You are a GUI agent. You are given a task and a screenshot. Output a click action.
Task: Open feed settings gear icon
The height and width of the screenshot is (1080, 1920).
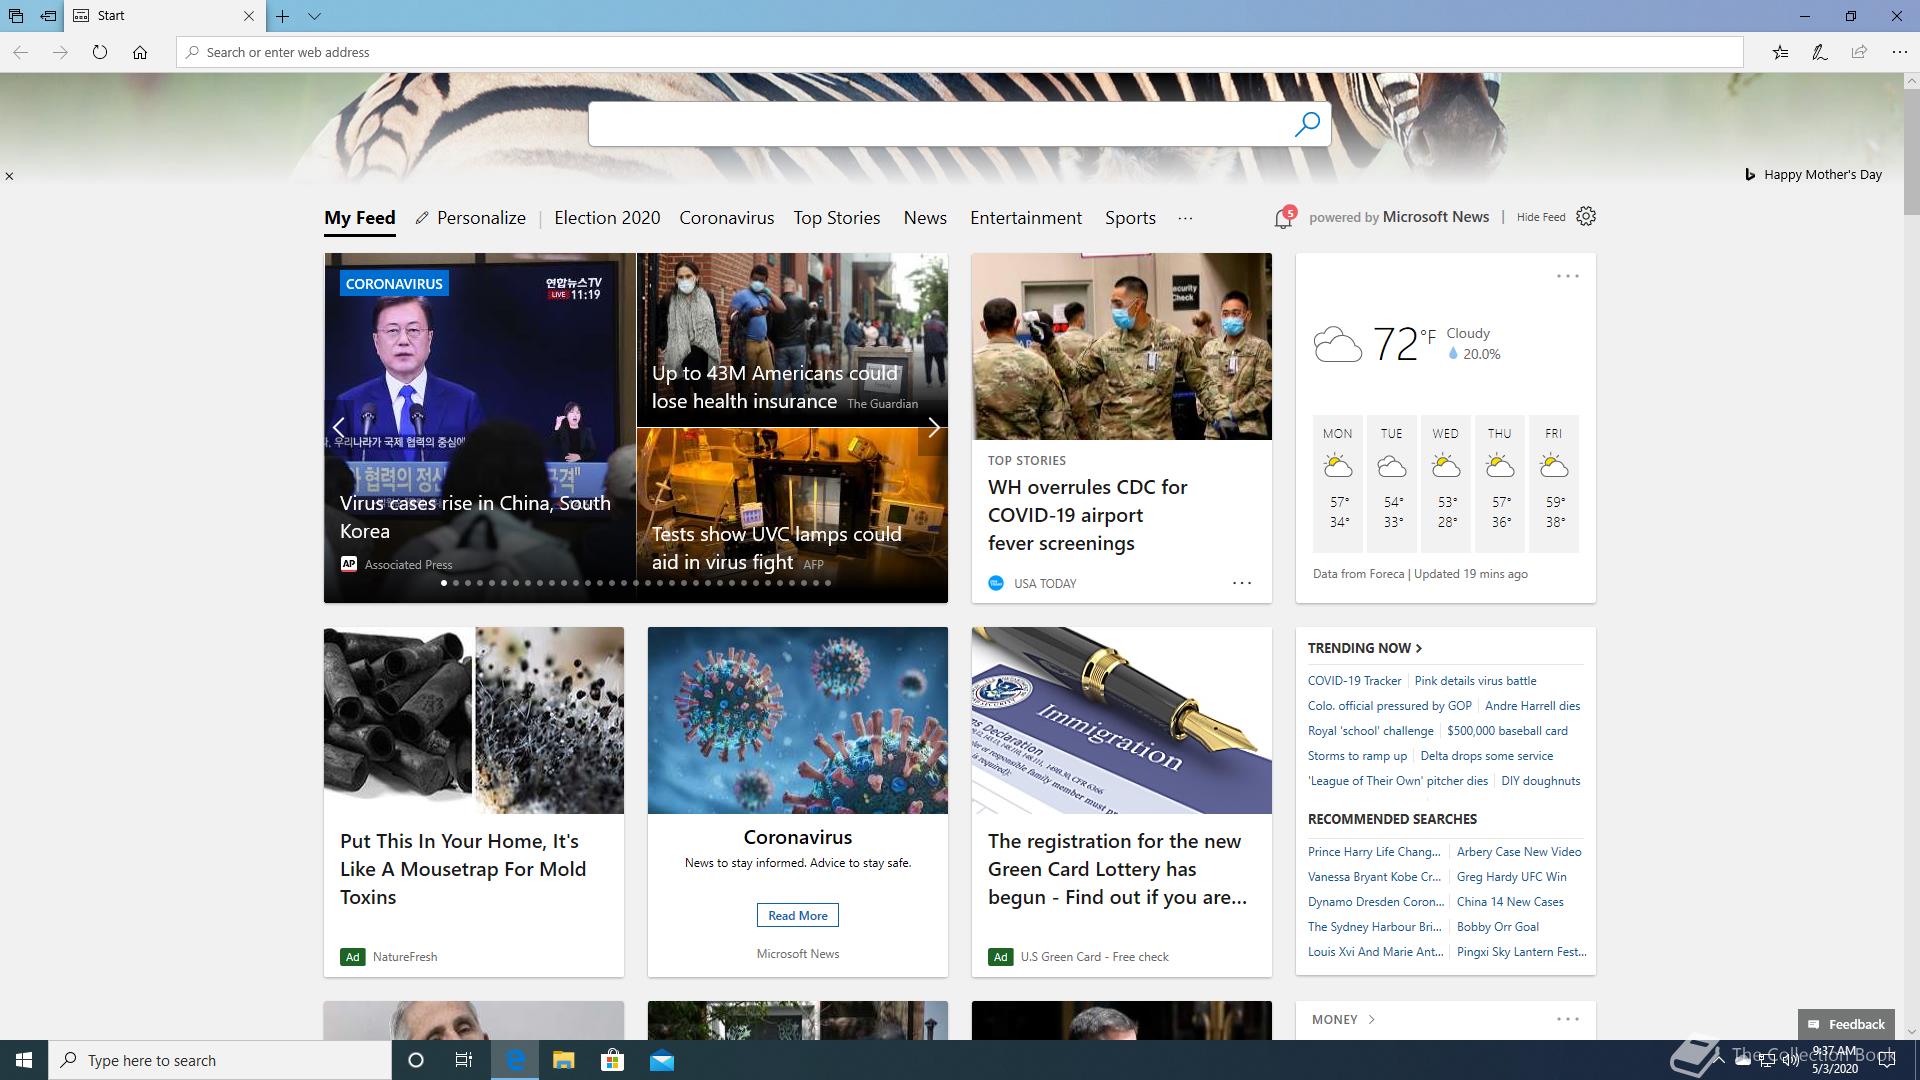pyautogui.click(x=1586, y=216)
